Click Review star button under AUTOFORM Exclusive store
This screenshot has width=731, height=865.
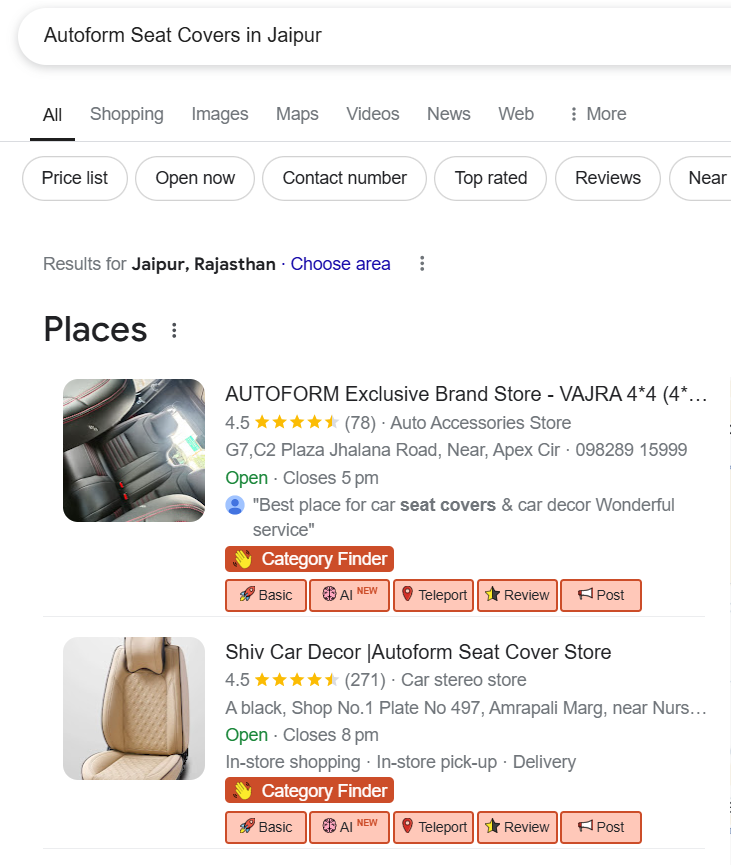tap(517, 595)
